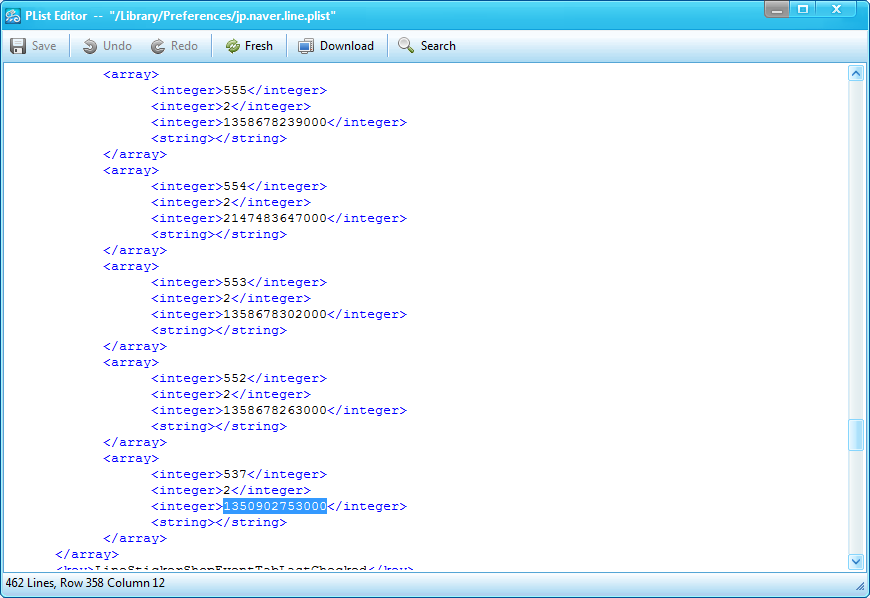Click the status bar row and column text
The image size is (870, 598).
pyautogui.click(x=85, y=583)
